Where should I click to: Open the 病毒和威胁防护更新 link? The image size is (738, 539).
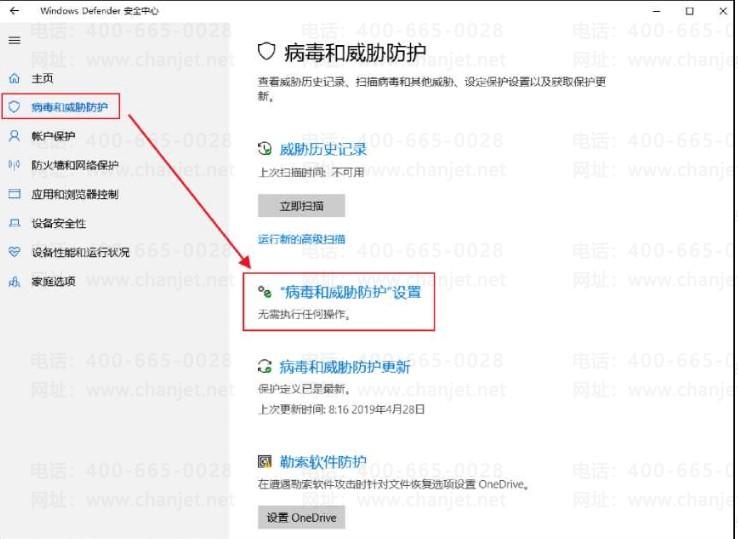click(x=345, y=367)
